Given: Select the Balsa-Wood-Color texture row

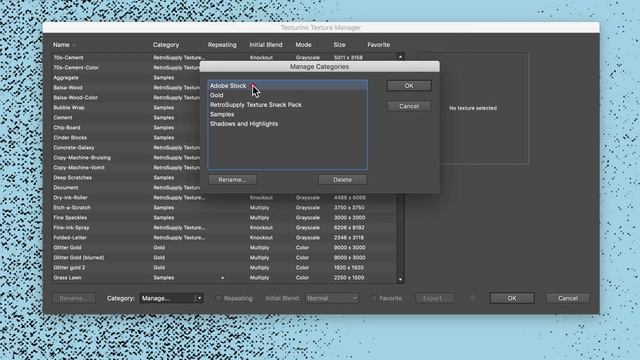Looking at the screenshot, I should [224, 98].
